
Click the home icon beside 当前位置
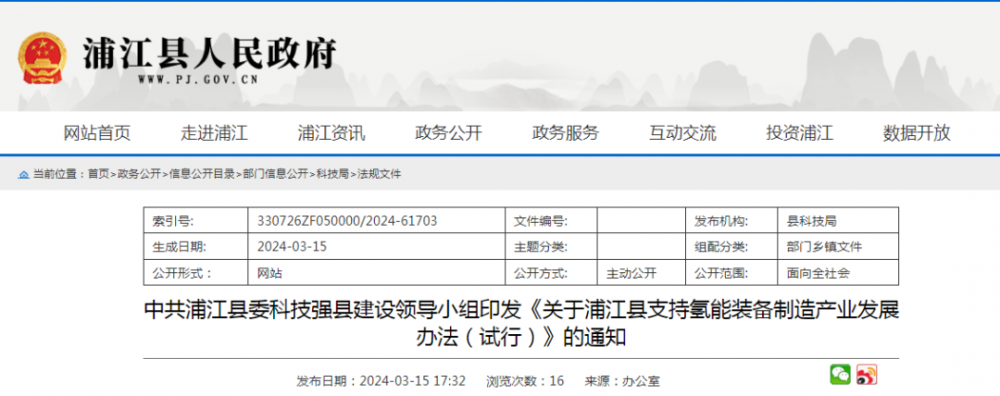[x=24, y=174]
